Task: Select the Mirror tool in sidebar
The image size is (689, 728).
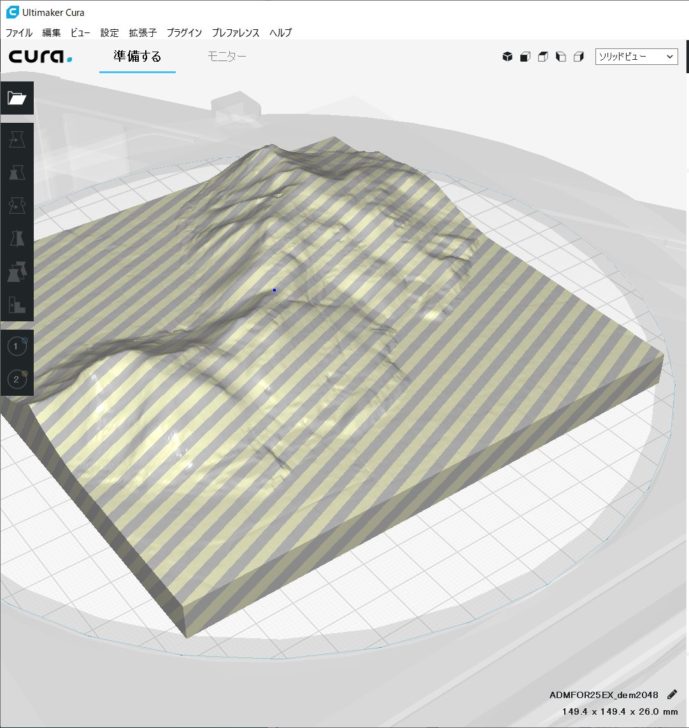Action: [17, 238]
